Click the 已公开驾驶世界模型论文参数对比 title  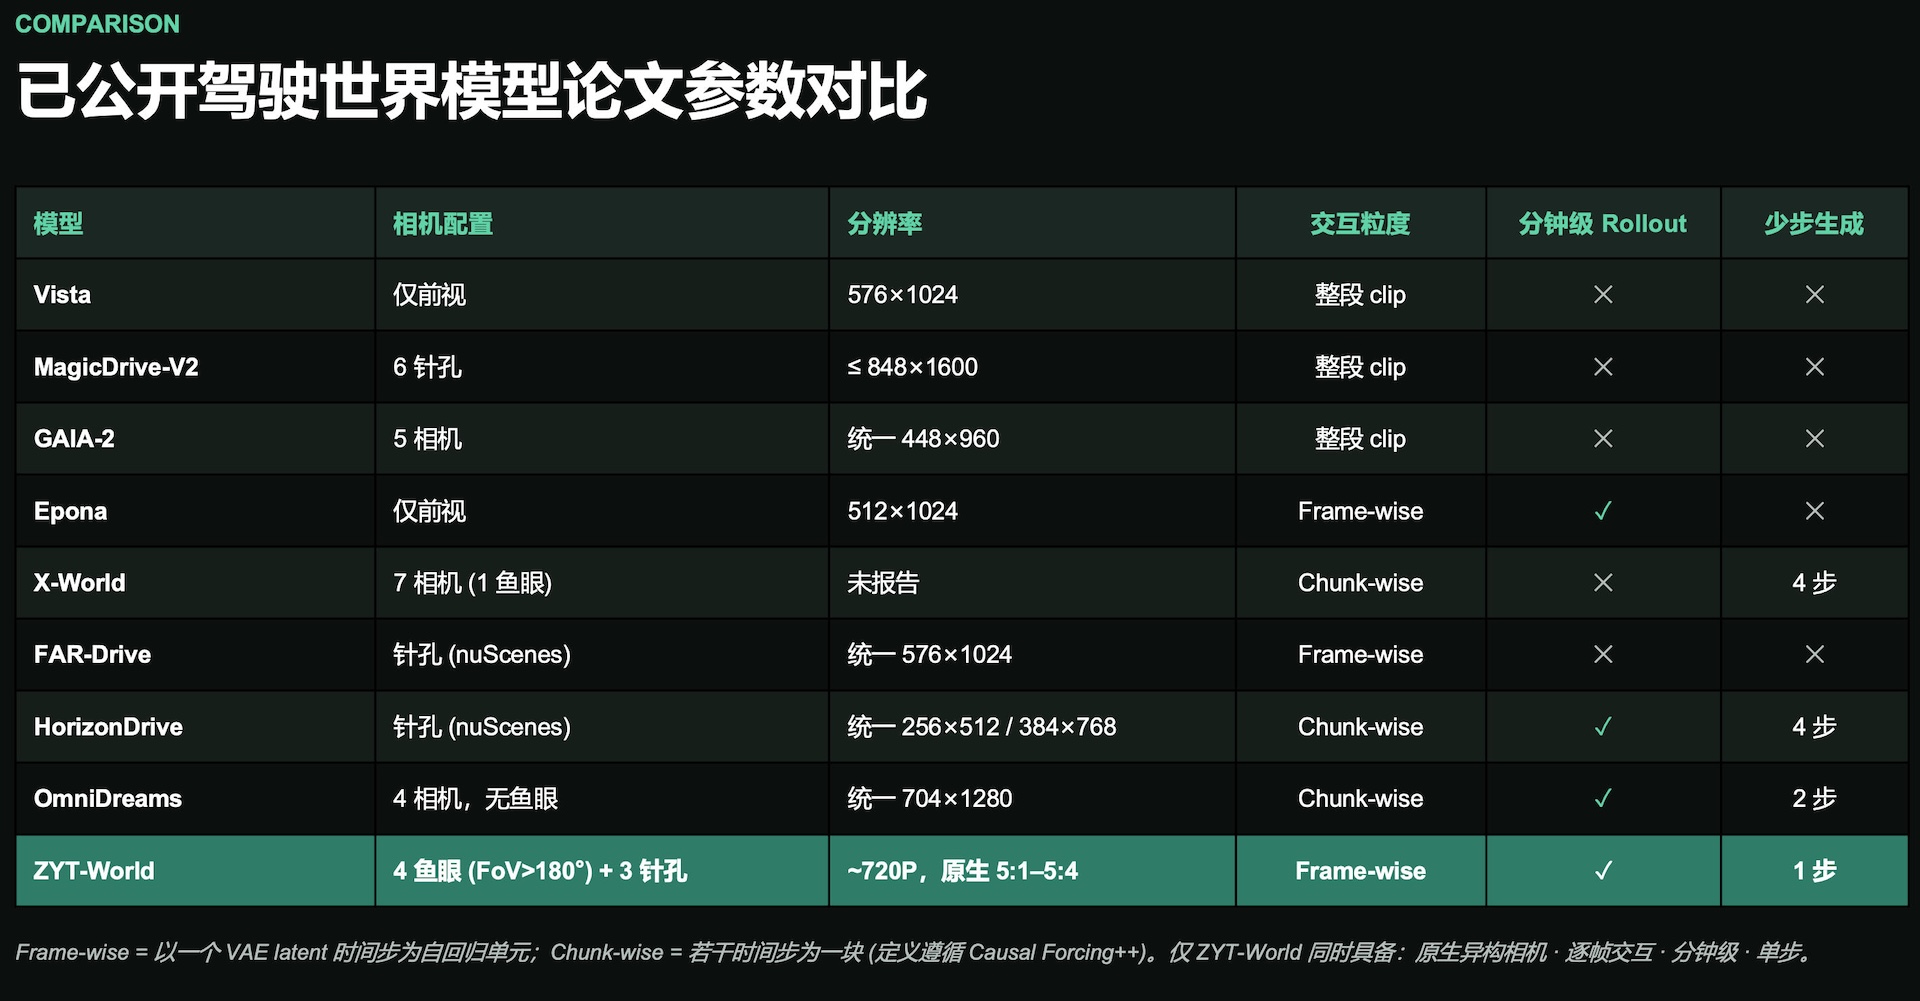(472, 92)
